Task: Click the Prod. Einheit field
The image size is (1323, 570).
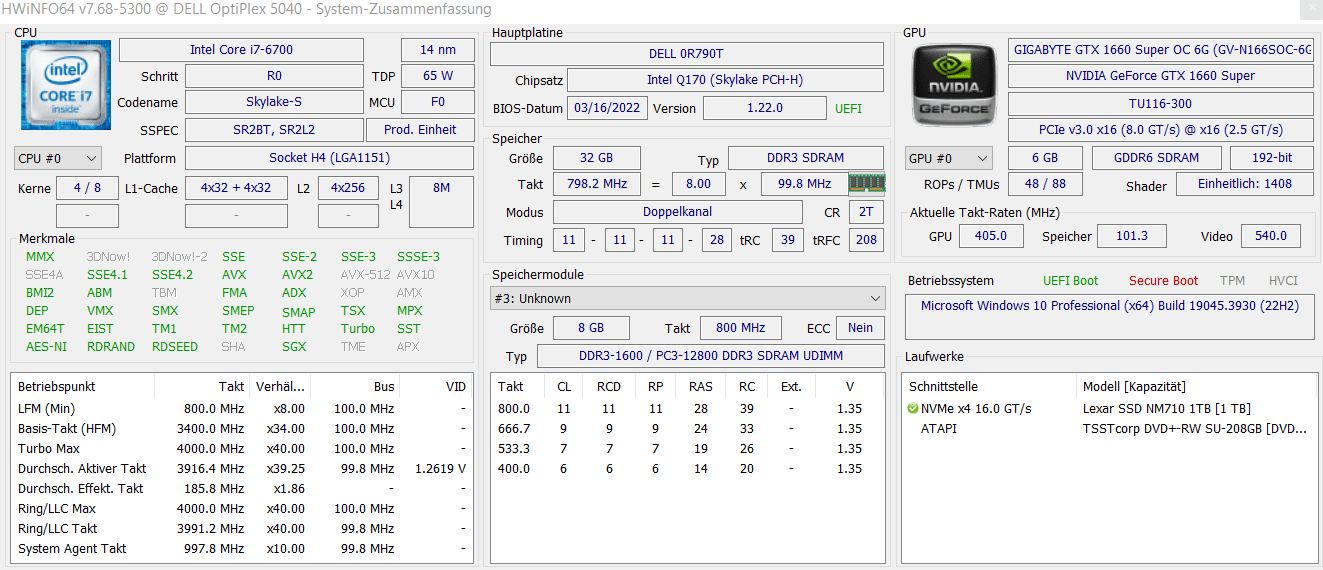Action: coord(420,129)
